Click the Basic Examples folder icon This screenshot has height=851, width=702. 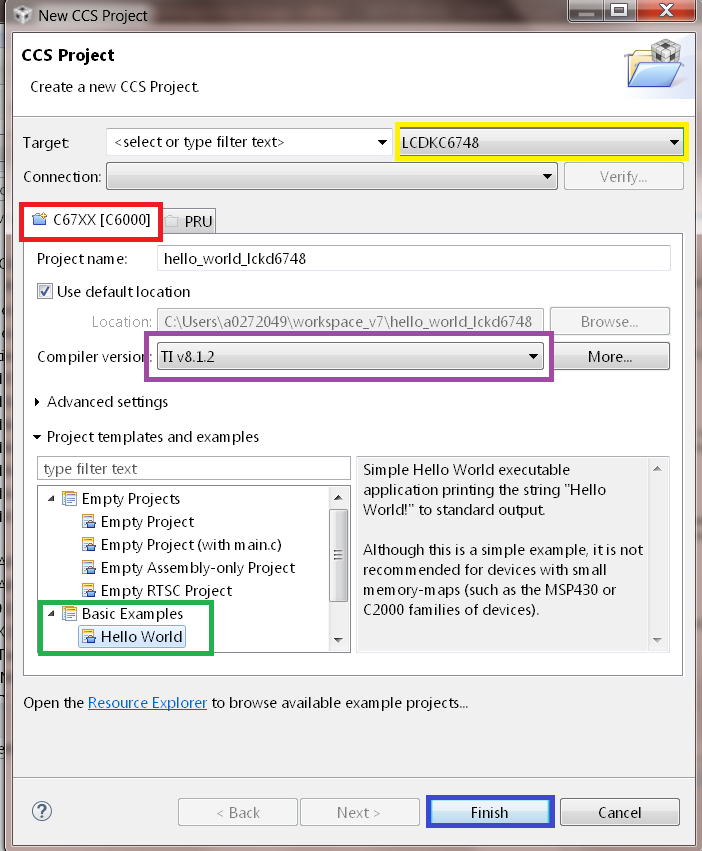(69, 613)
